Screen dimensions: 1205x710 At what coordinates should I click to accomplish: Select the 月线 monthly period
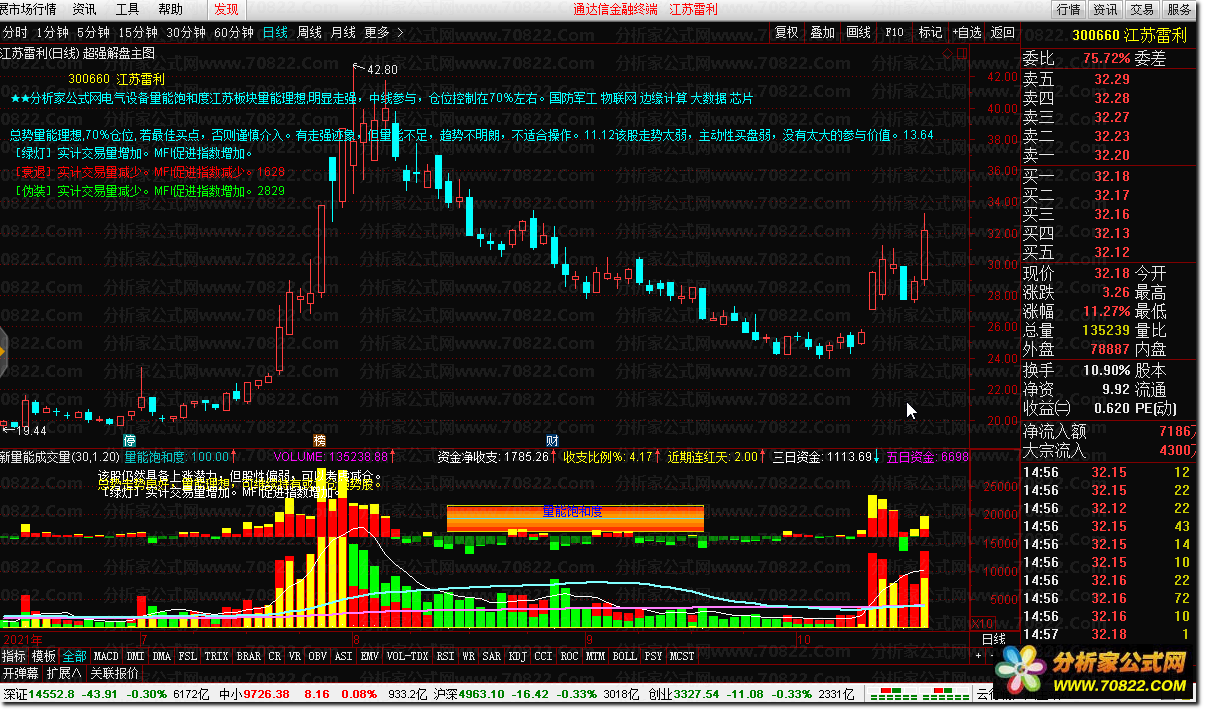343,32
